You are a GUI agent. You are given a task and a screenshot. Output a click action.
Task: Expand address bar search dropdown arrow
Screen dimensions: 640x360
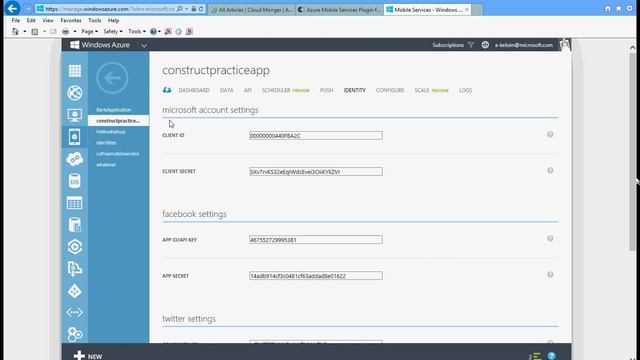[x=187, y=9]
